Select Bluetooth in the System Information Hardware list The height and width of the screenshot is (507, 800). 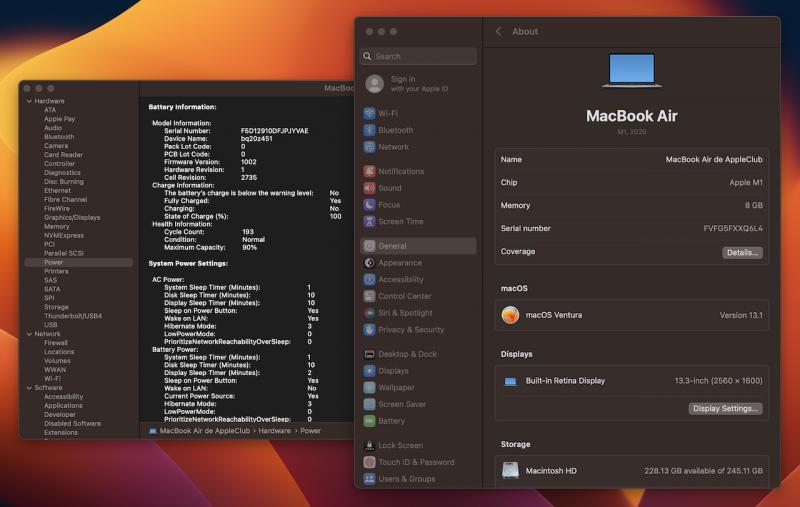[59, 137]
